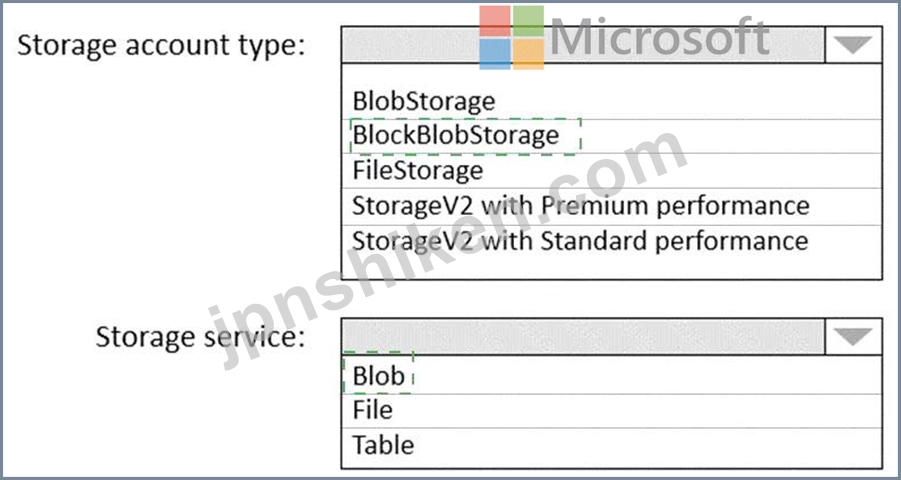Pick StorageV2 with Premium performance
This screenshot has width=901, height=480.
click(x=611, y=206)
